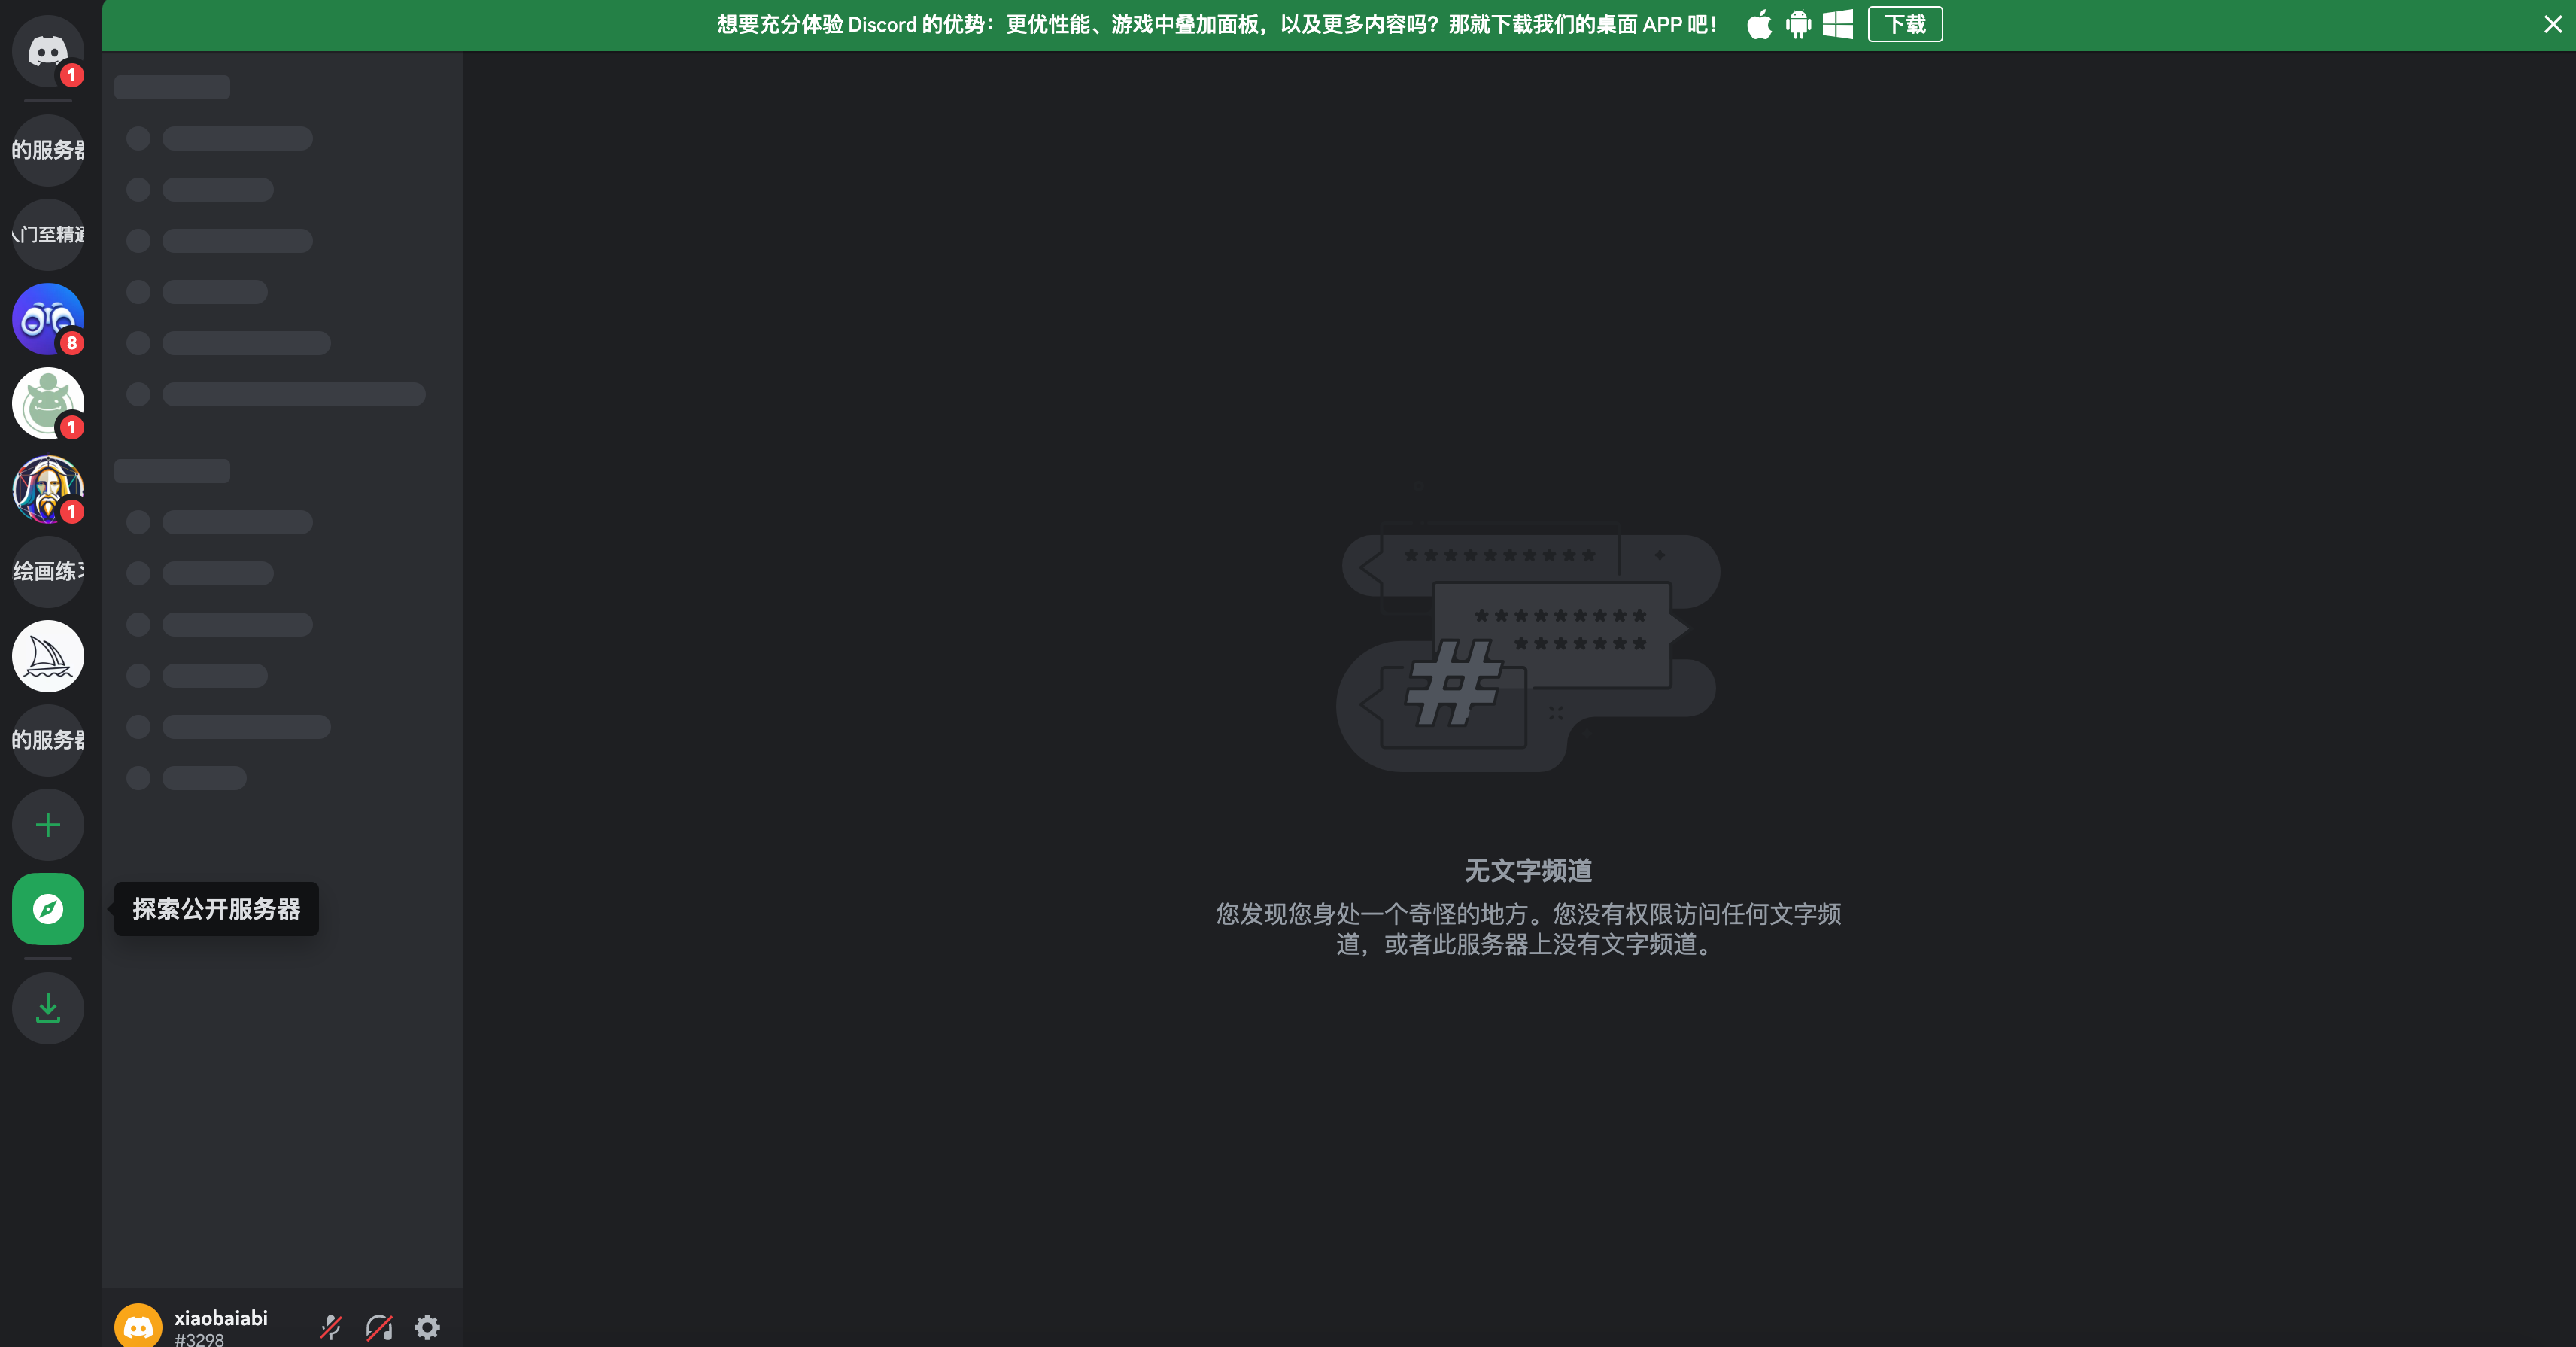Open the blue binoculars server with 8 badge
The height and width of the screenshot is (1347, 2576).
coord(47,319)
